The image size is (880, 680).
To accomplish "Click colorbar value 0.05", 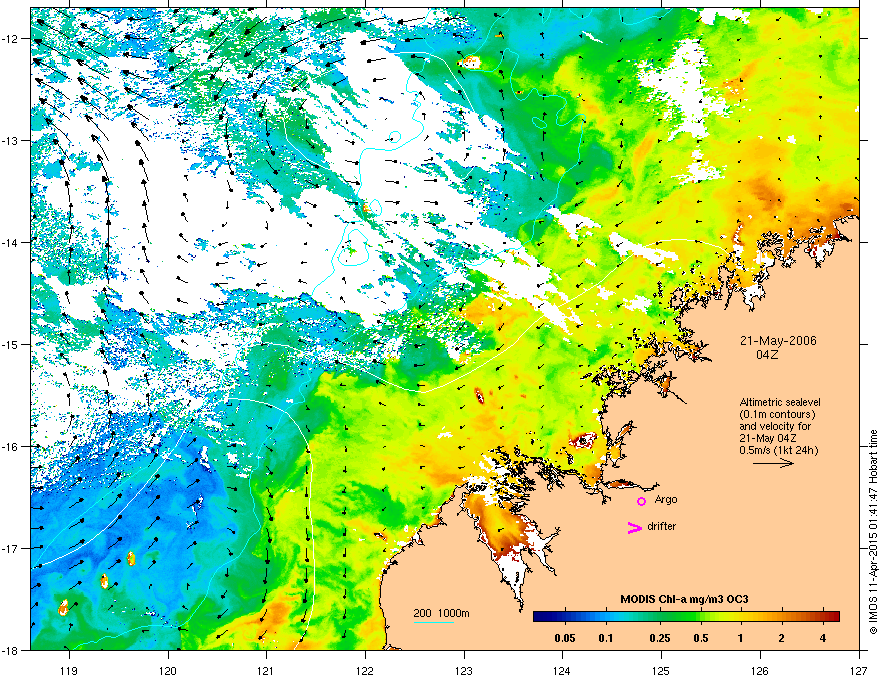I will pyautogui.click(x=565, y=638).
